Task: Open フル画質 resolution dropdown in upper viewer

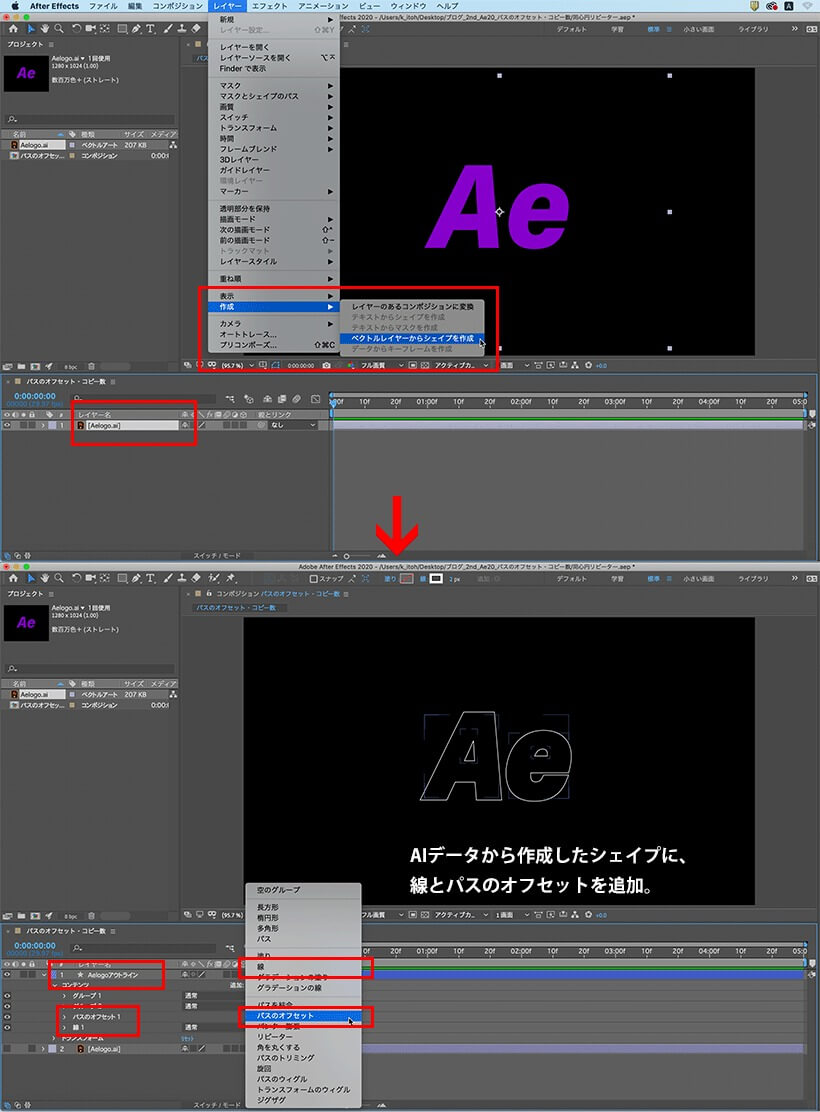Action: click(382, 365)
